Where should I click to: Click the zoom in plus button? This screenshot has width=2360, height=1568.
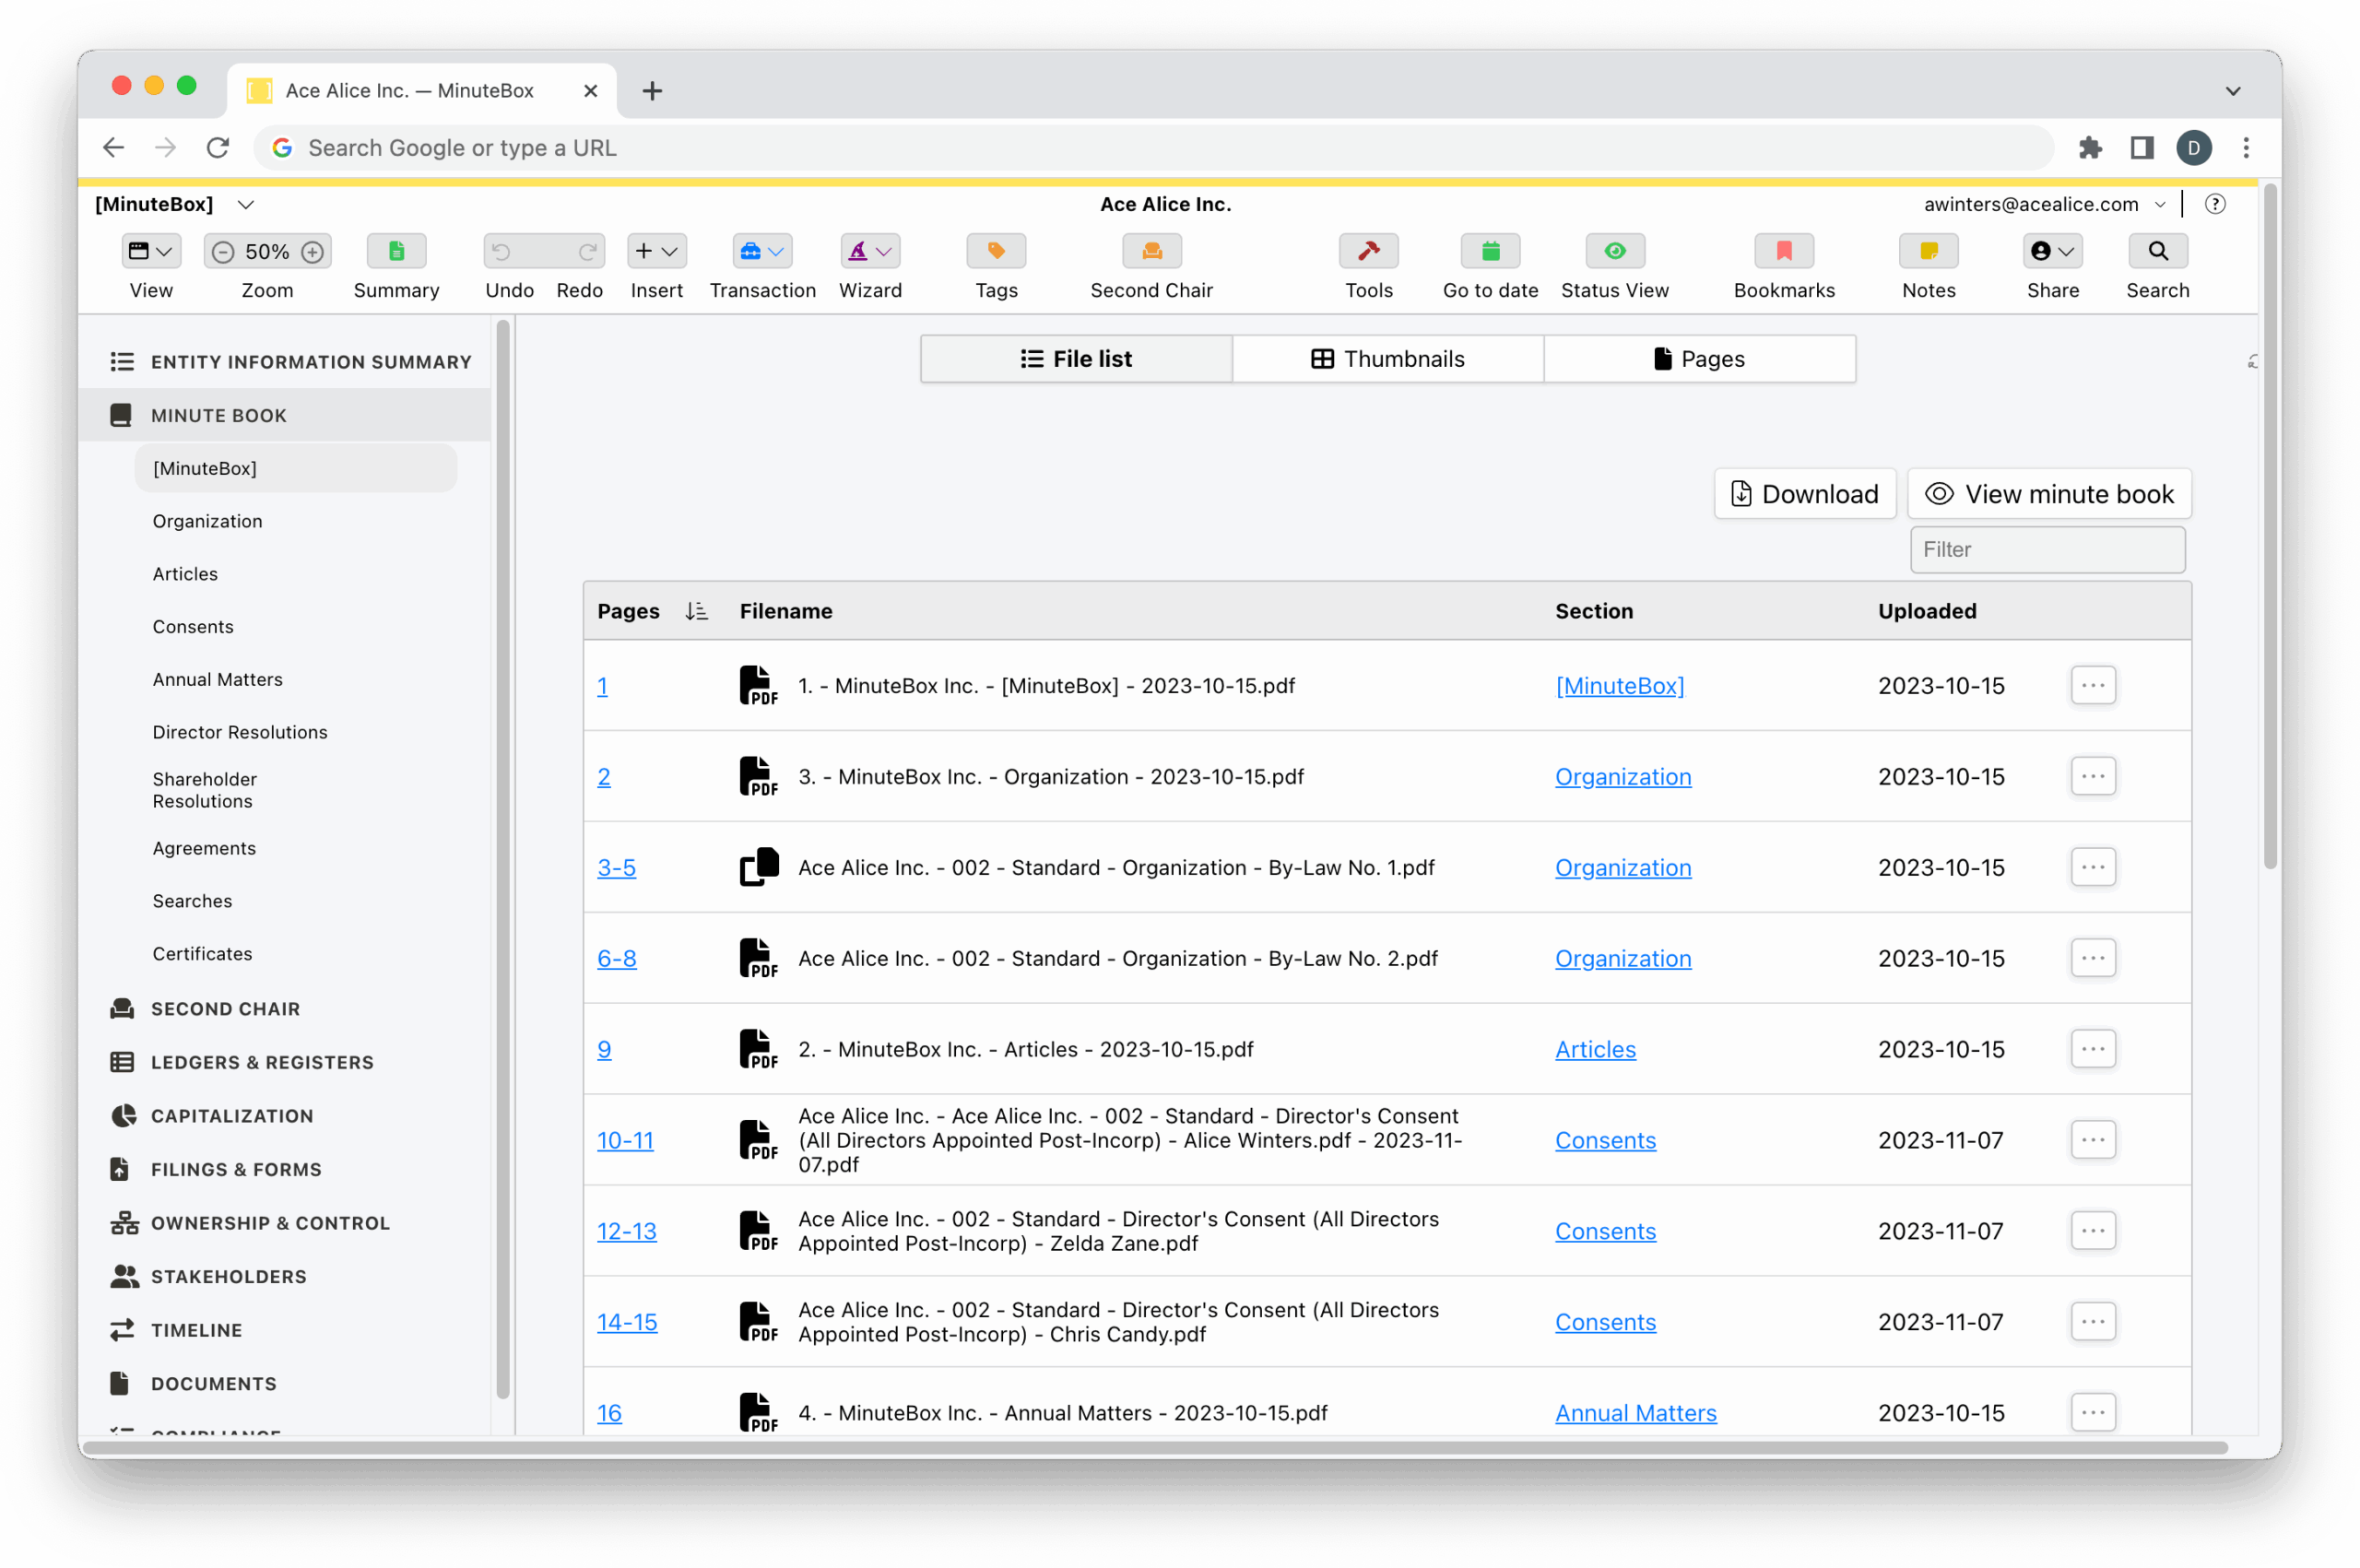(x=313, y=252)
